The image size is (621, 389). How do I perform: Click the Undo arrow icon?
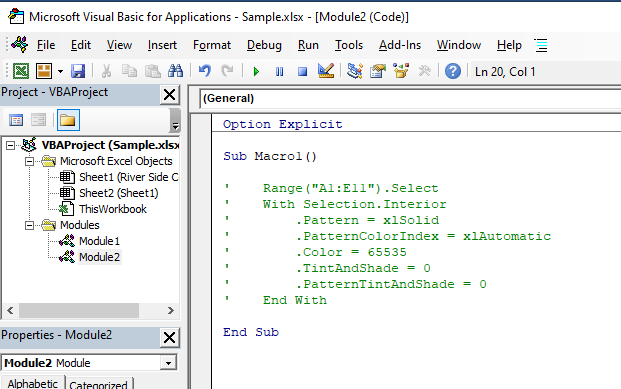click(204, 71)
